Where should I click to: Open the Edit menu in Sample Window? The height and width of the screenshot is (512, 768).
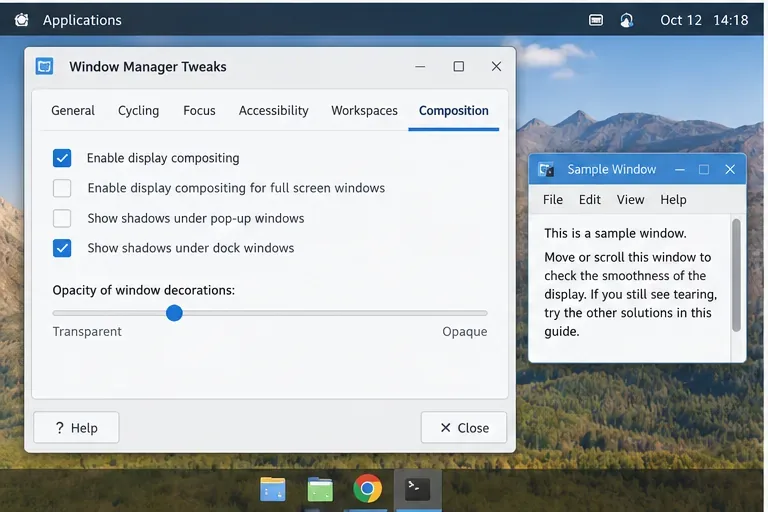coord(590,200)
